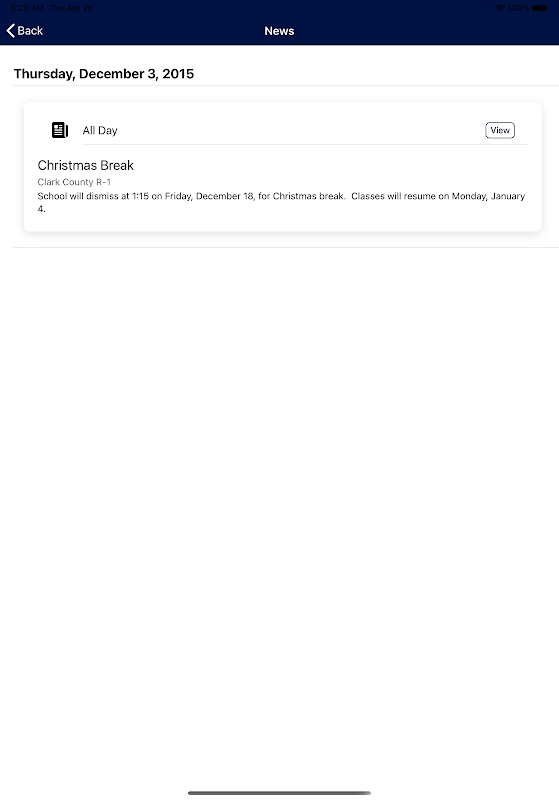The width and height of the screenshot is (559, 800).
Task: Click the Clark County R-1 source label
Action: (74, 182)
